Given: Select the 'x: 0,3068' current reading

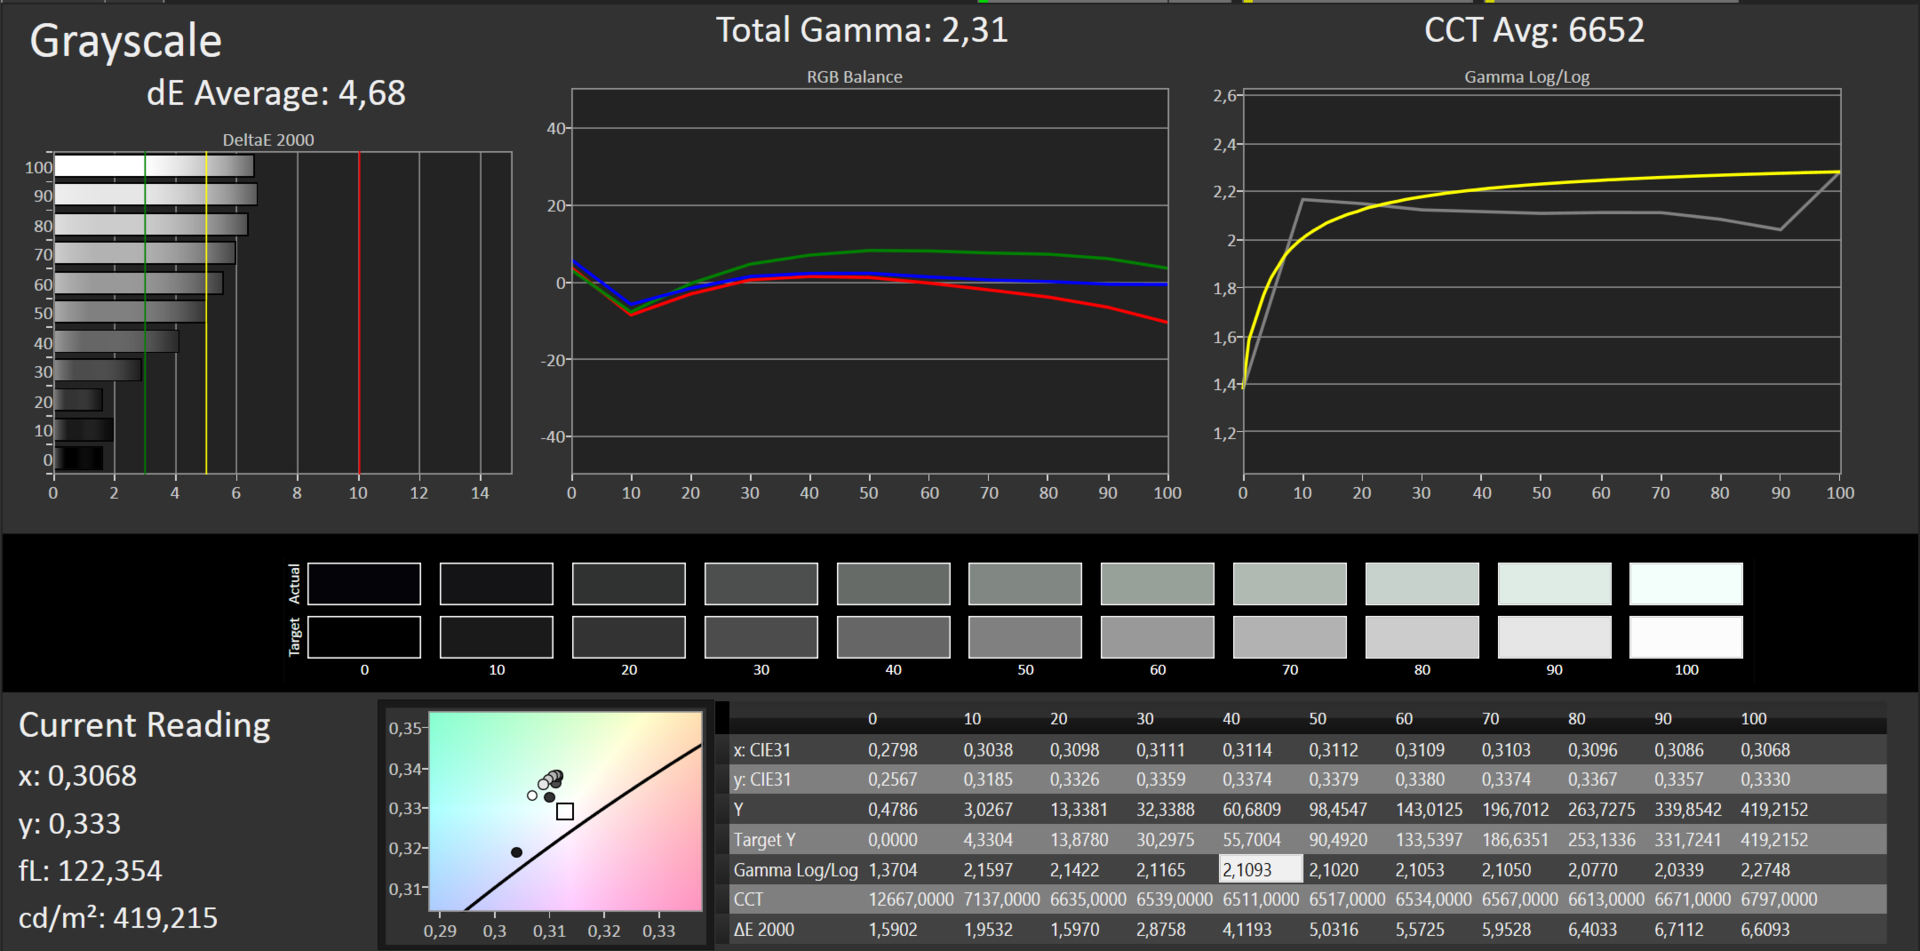Looking at the screenshot, I should tap(78, 775).
